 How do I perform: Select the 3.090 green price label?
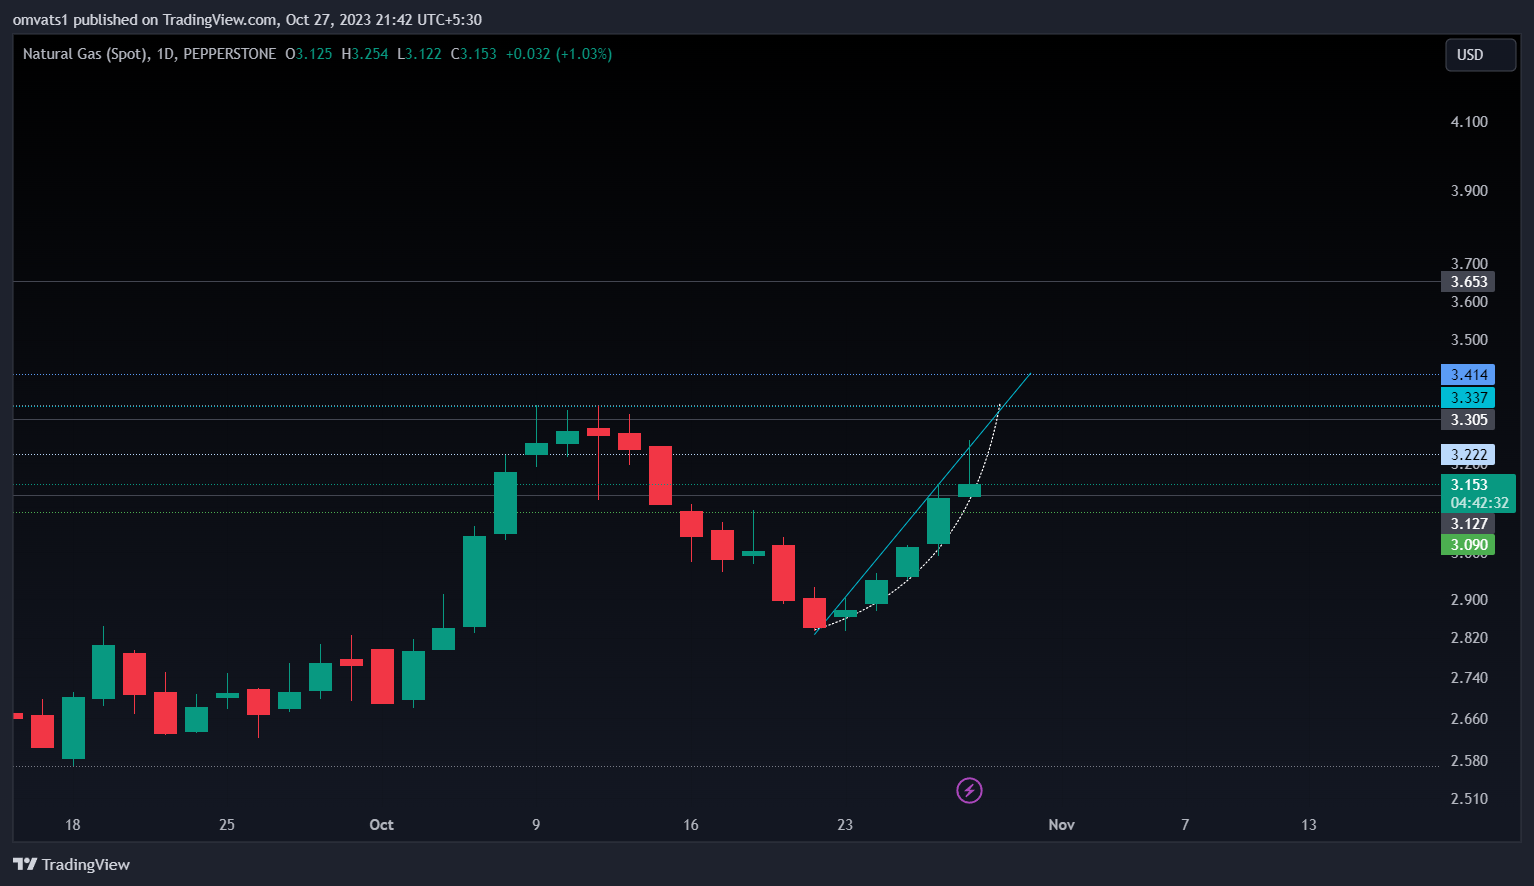tap(1468, 545)
